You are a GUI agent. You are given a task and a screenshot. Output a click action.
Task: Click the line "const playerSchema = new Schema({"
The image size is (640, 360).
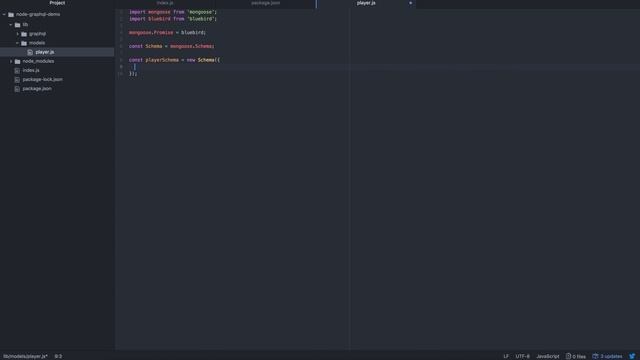pos(175,60)
